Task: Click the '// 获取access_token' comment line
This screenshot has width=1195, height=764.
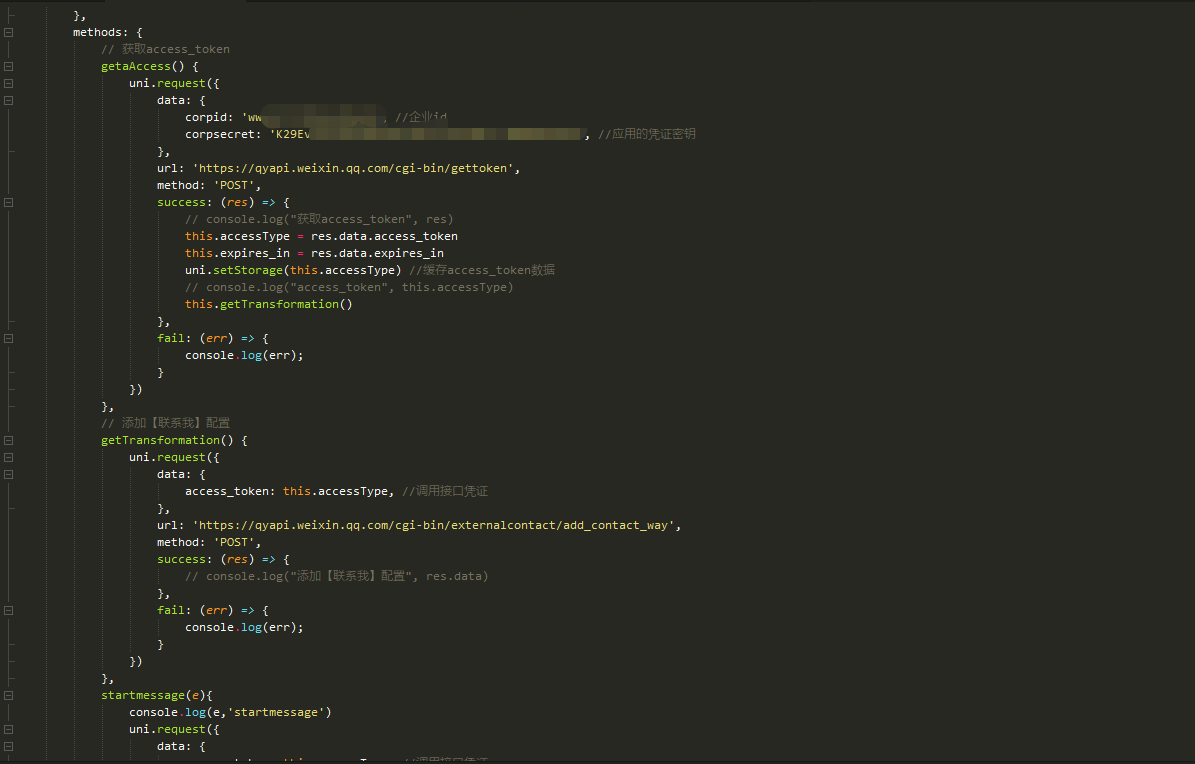Action: (165, 49)
